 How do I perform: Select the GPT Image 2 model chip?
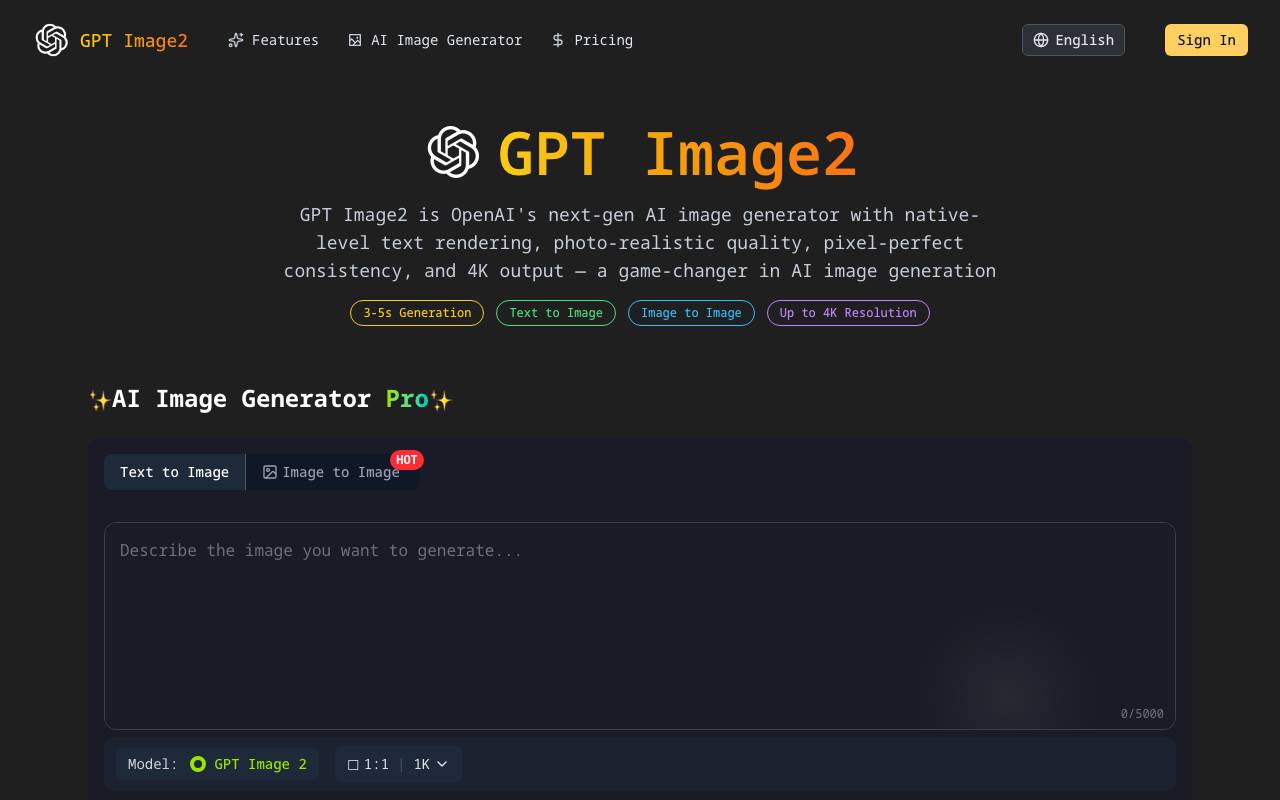pos(217,764)
